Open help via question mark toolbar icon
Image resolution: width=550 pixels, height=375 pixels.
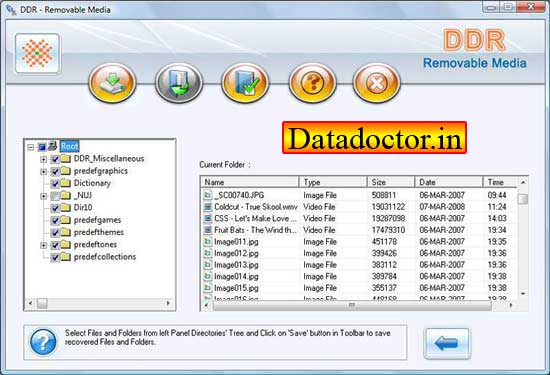(312, 83)
